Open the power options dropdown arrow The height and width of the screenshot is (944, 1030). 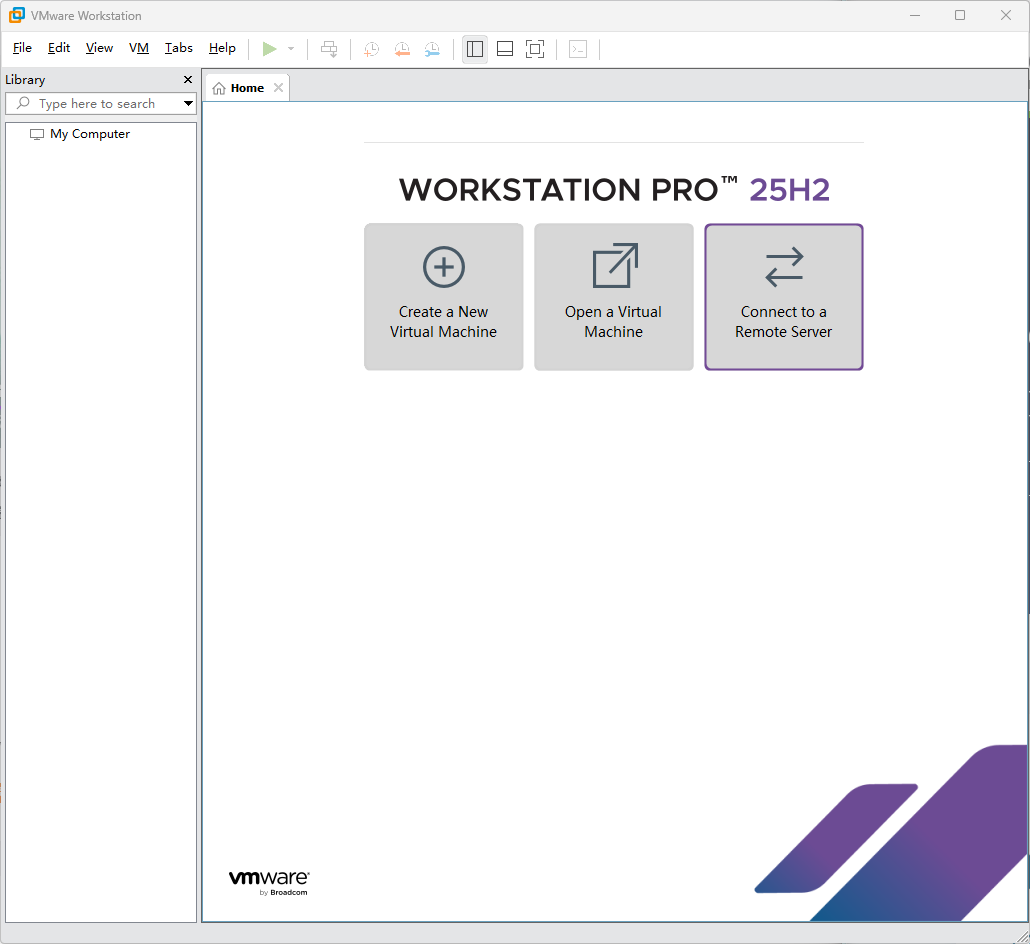pyautogui.click(x=291, y=48)
